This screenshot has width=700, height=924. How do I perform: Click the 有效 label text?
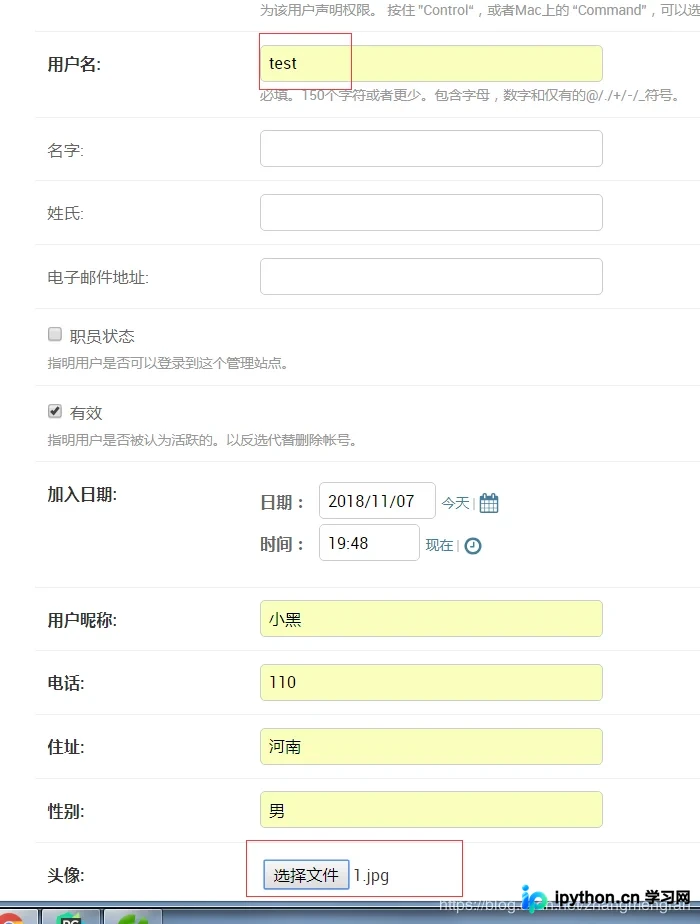pyautogui.click(x=86, y=413)
